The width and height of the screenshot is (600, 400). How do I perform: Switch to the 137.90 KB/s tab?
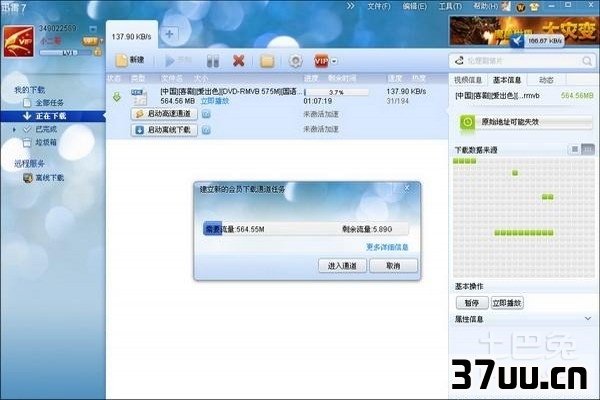[x=132, y=36]
